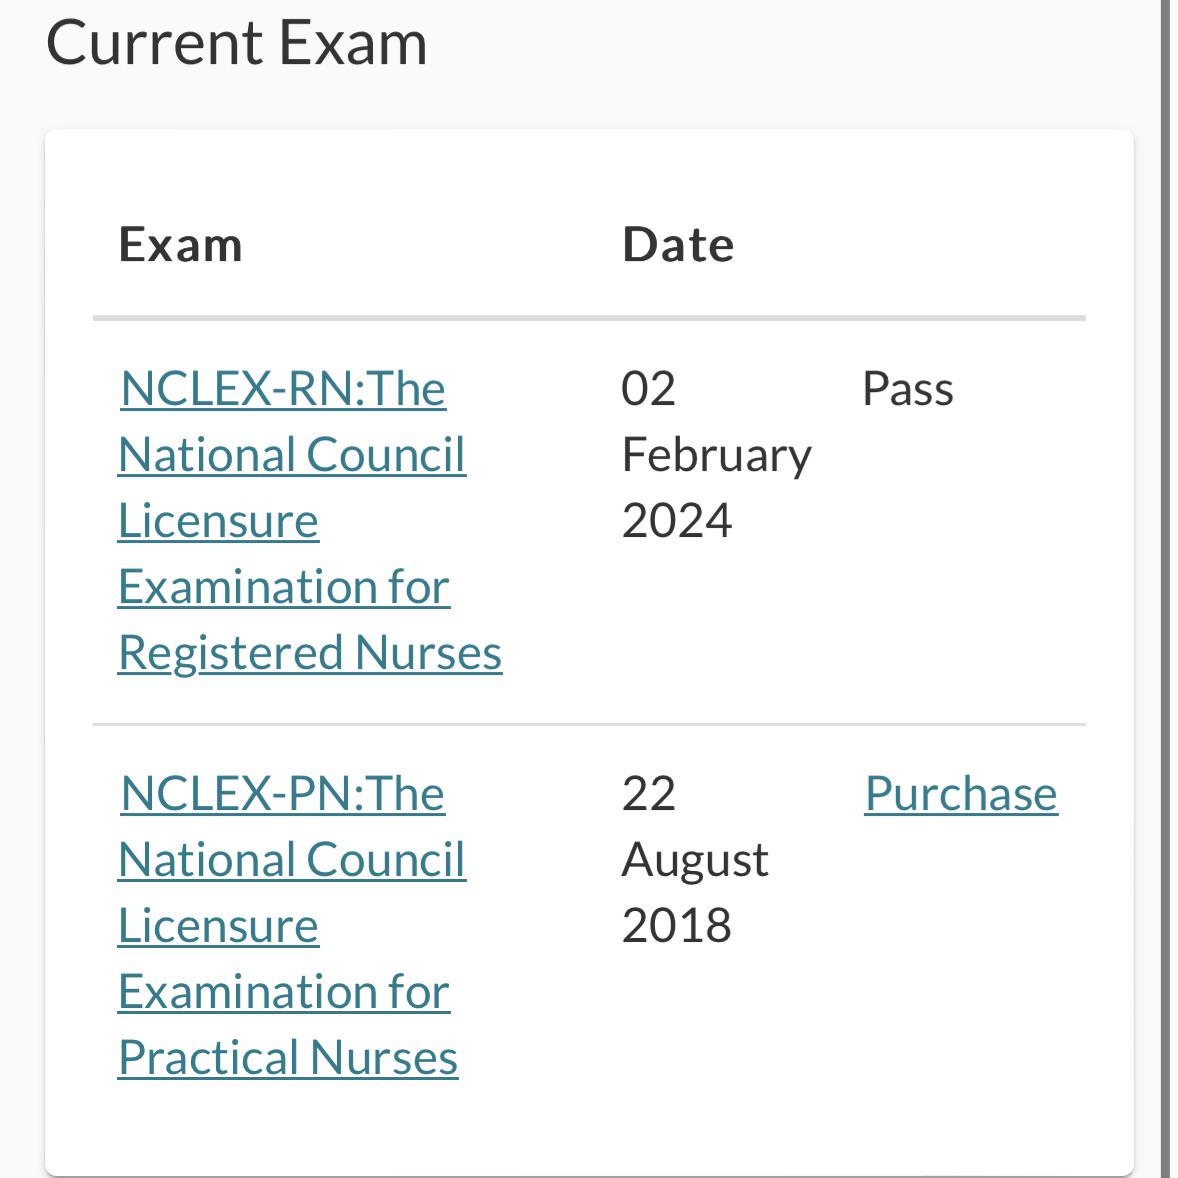Screen dimensions: 1178x1178
Task: Click the Pass status for NCLEX-RN
Action: click(x=908, y=388)
